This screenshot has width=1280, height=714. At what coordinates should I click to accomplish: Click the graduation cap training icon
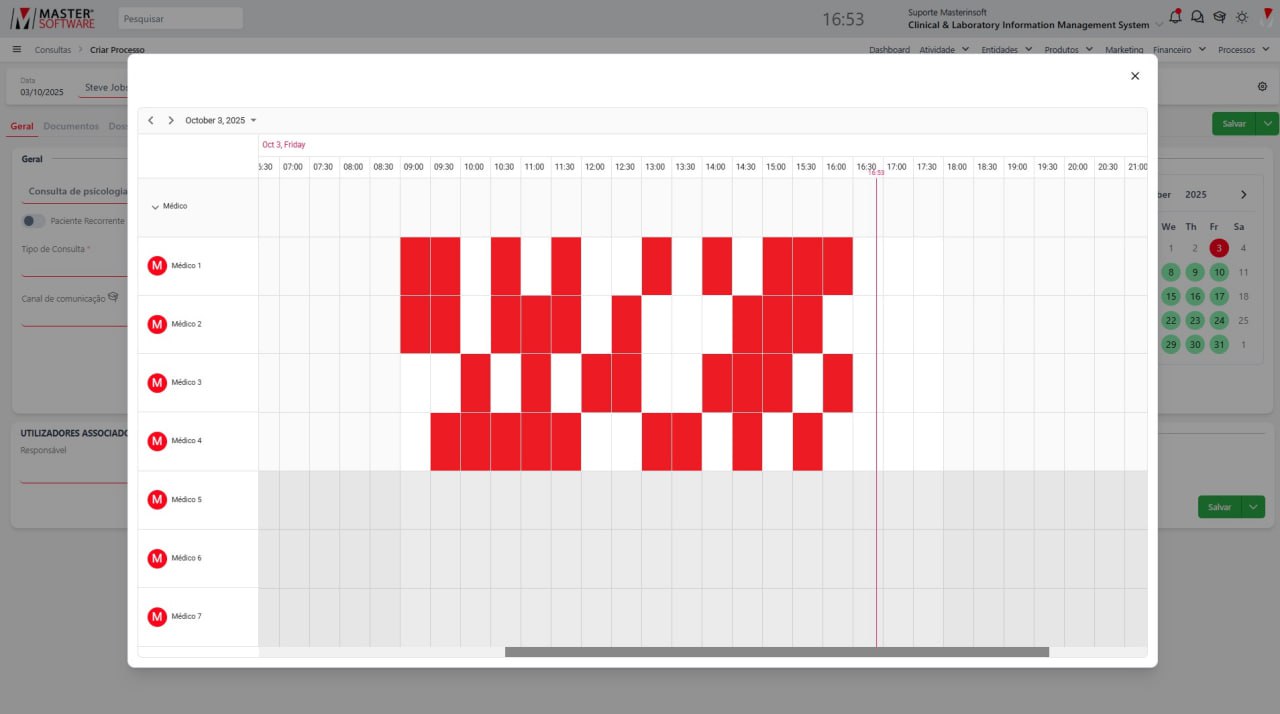(x=1219, y=17)
